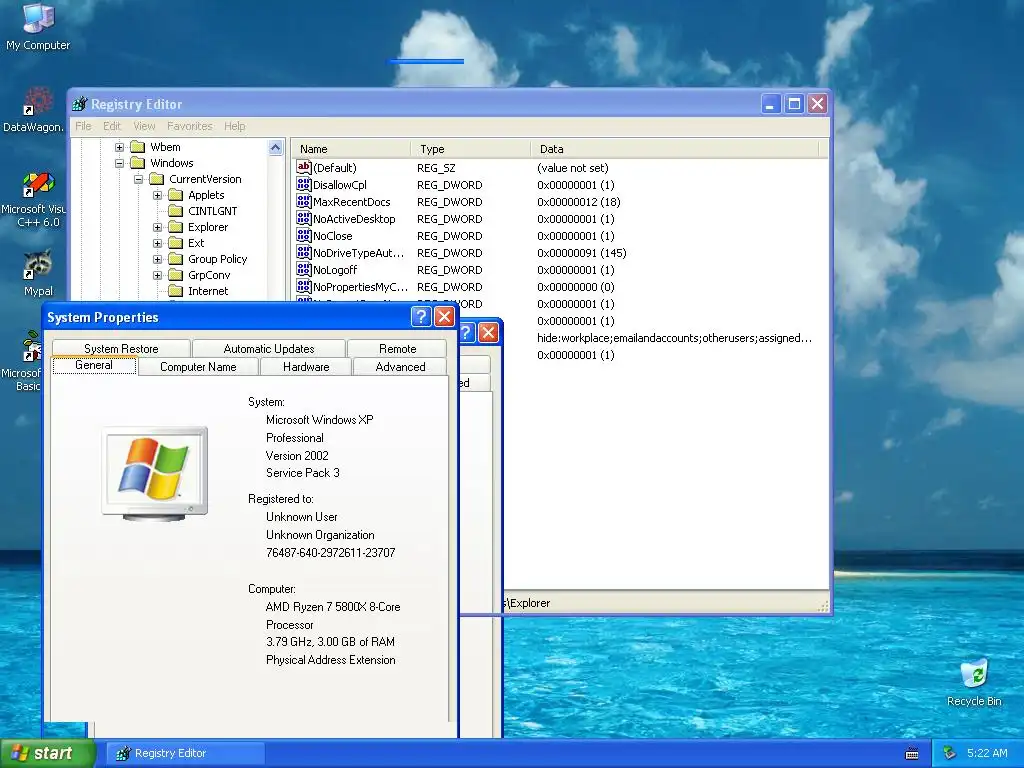The width and height of the screenshot is (1024, 768).
Task: Sort registry values by Name column
Action: point(351,149)
